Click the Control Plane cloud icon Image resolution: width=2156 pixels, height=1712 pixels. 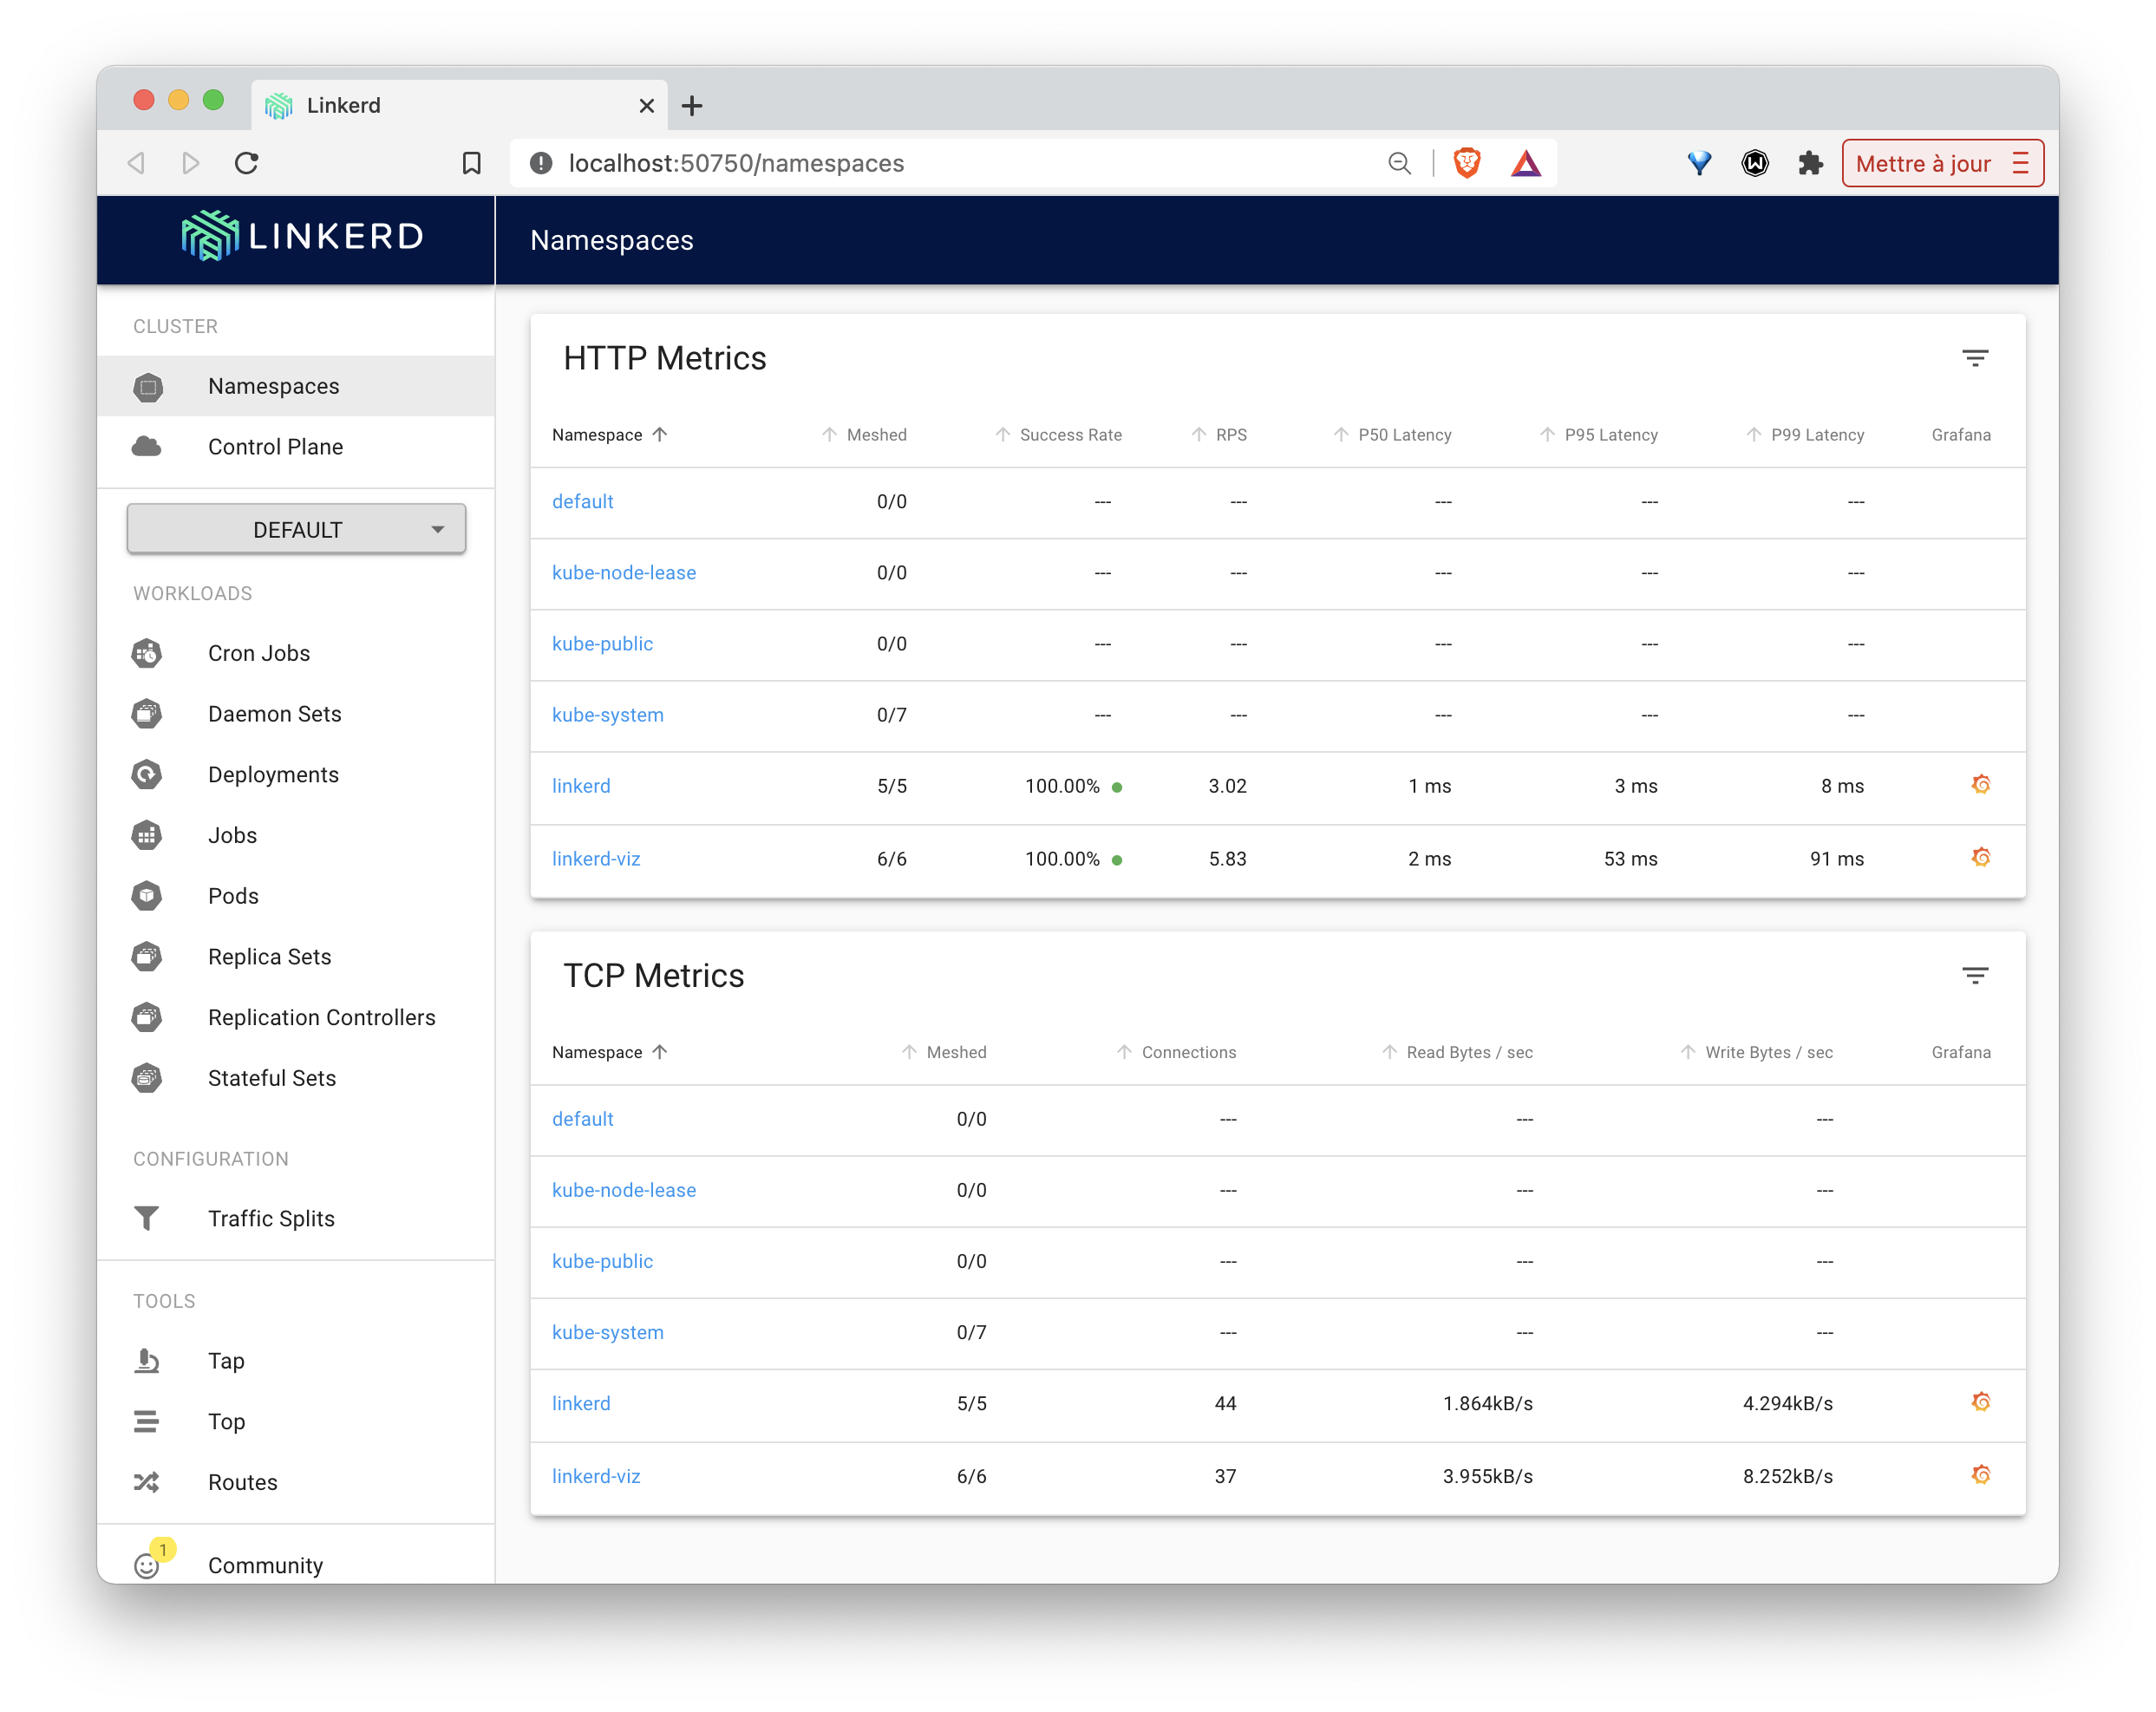(x=147, y=446)
